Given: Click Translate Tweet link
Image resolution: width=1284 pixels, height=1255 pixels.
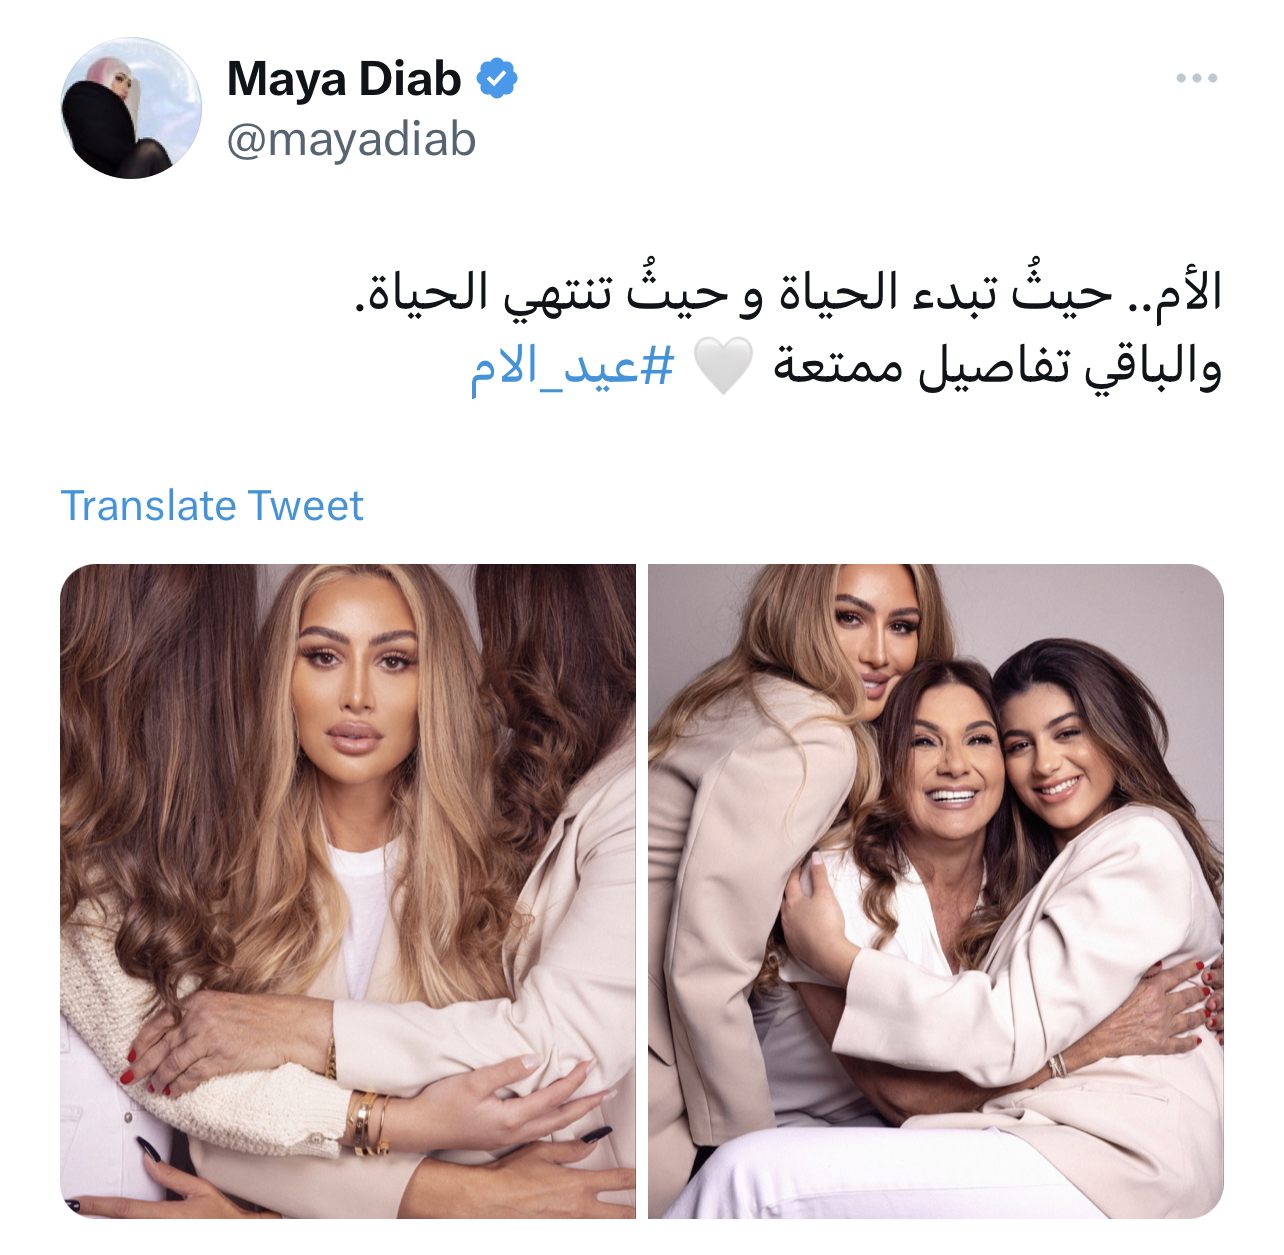Looking at the screenshot, I should click(x=212, y=506).
